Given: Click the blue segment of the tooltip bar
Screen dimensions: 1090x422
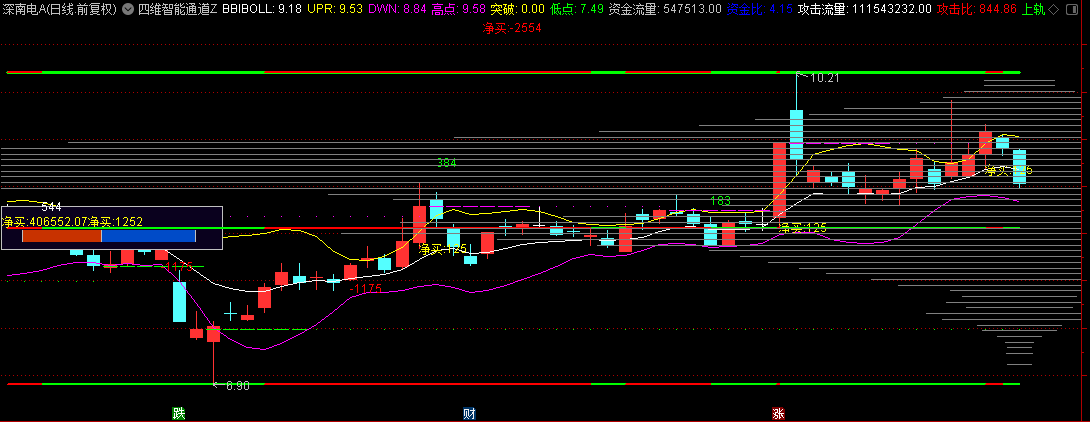Looking at the screenshot, I should [148, 236].
